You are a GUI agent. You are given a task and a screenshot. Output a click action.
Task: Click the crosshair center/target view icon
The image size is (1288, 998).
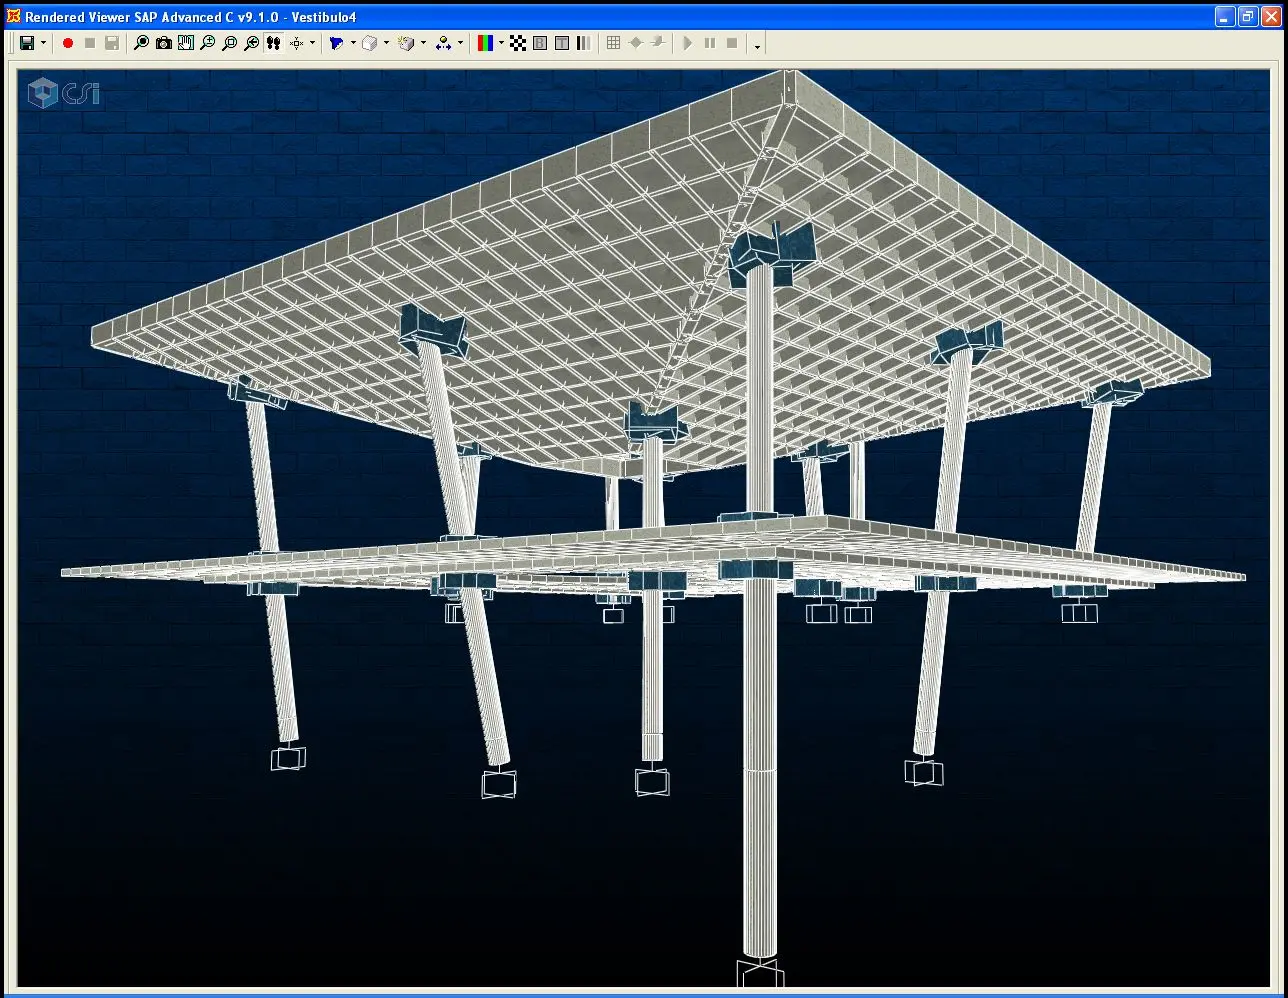pos(296,43)
